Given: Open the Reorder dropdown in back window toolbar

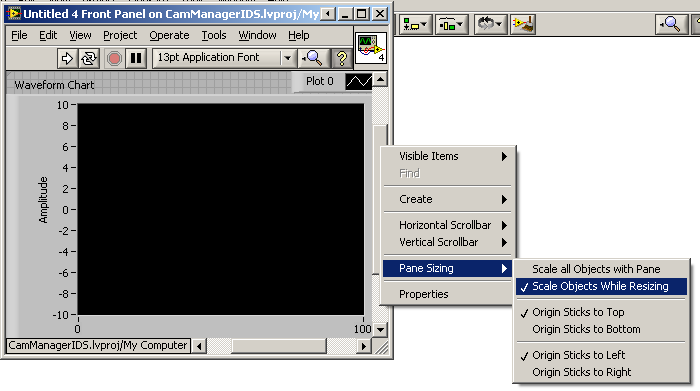Looking at the screenshot, I should 490,25.
